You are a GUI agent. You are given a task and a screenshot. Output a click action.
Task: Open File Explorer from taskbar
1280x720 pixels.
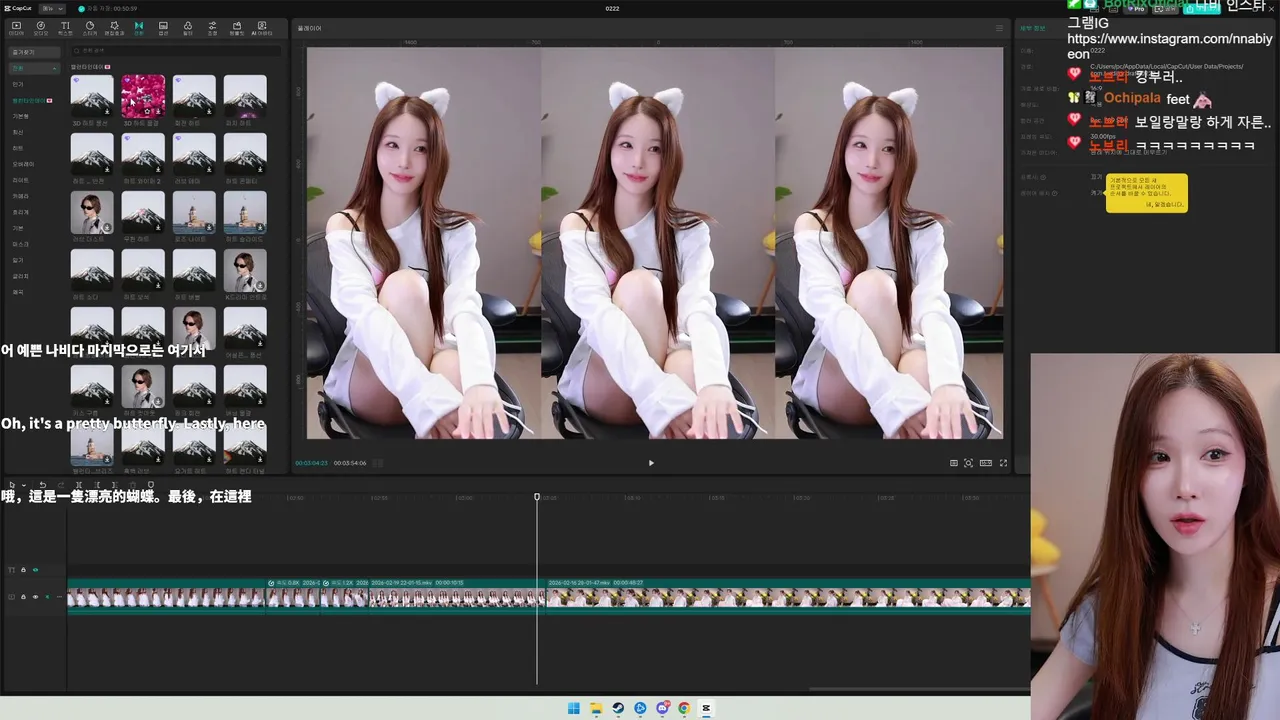[596, 708]
